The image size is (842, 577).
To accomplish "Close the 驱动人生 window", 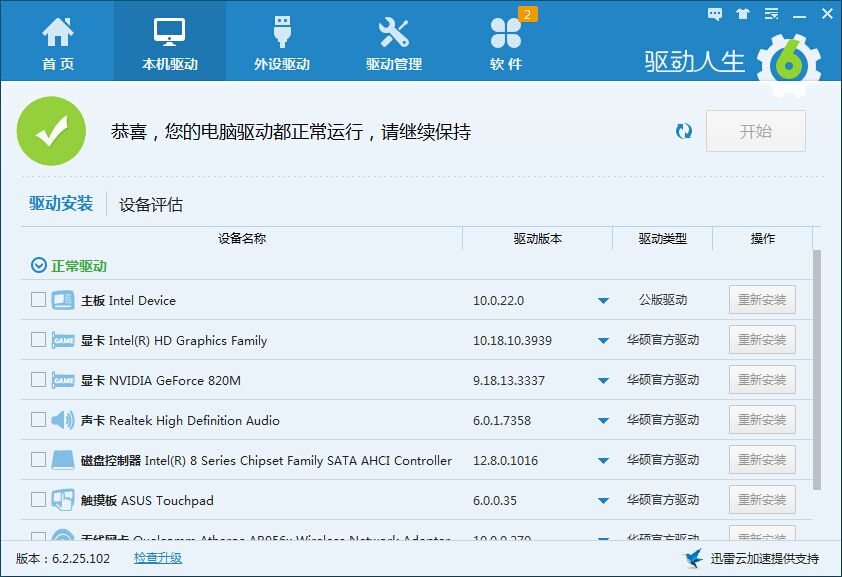I will 828,14.
